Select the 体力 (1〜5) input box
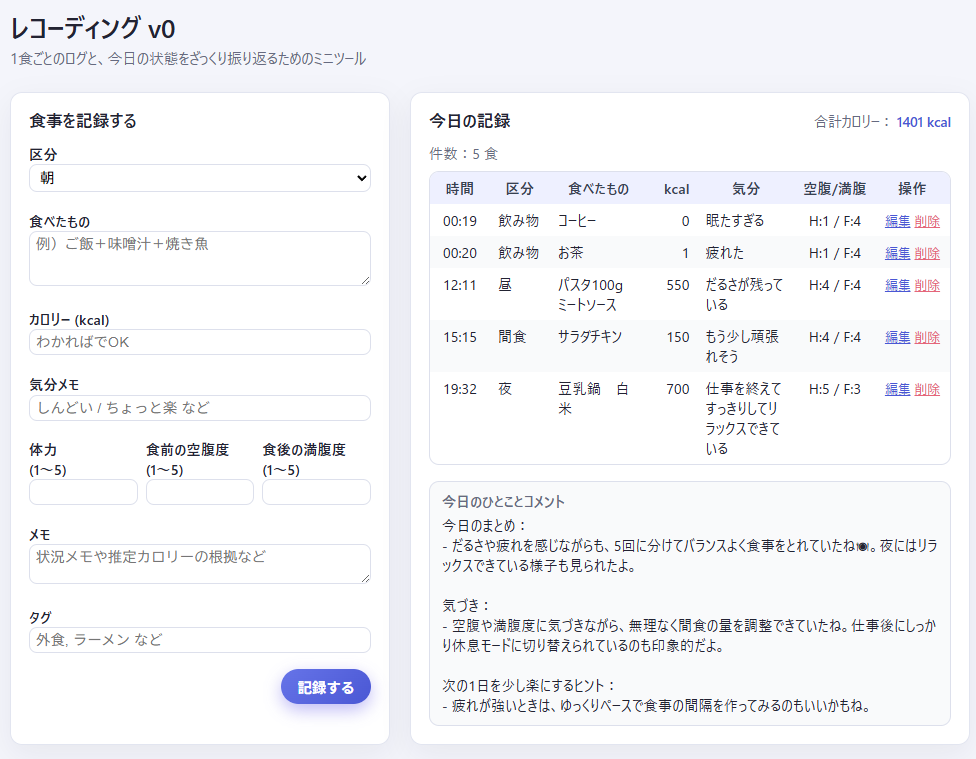Screen dimensions: 976x759 click(x=83, y=492)
